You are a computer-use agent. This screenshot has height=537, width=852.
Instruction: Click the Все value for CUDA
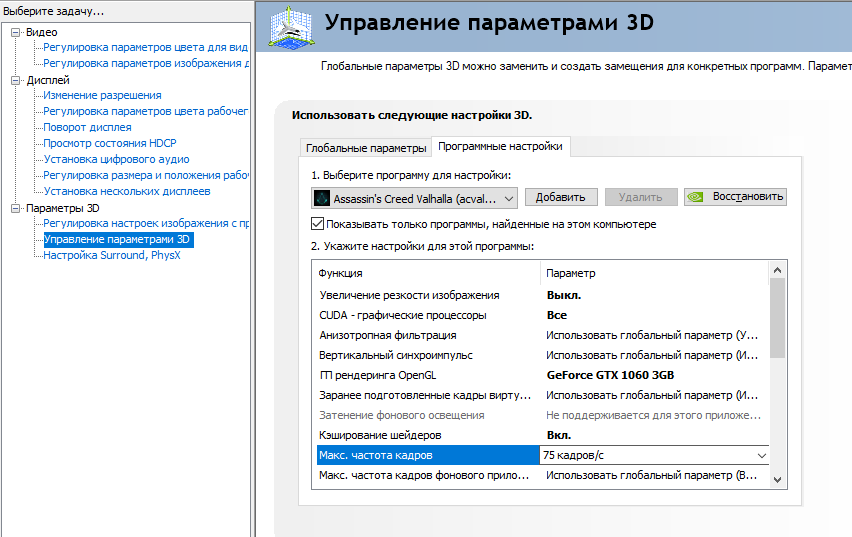click(x=556, y=315)
